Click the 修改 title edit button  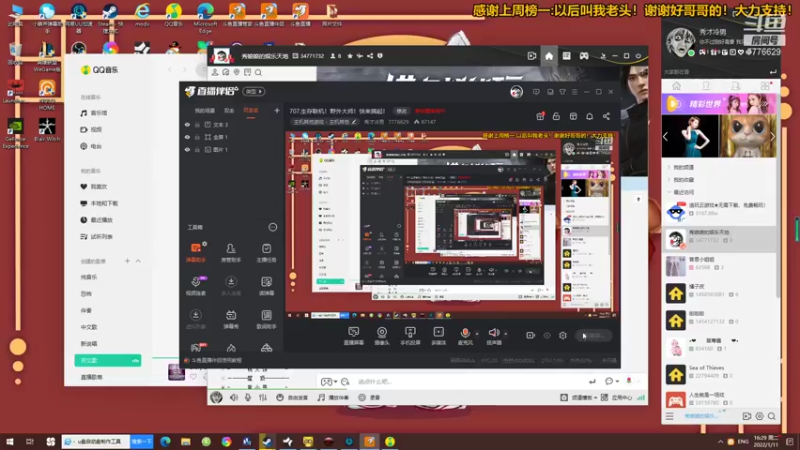(x=402, y=111)
